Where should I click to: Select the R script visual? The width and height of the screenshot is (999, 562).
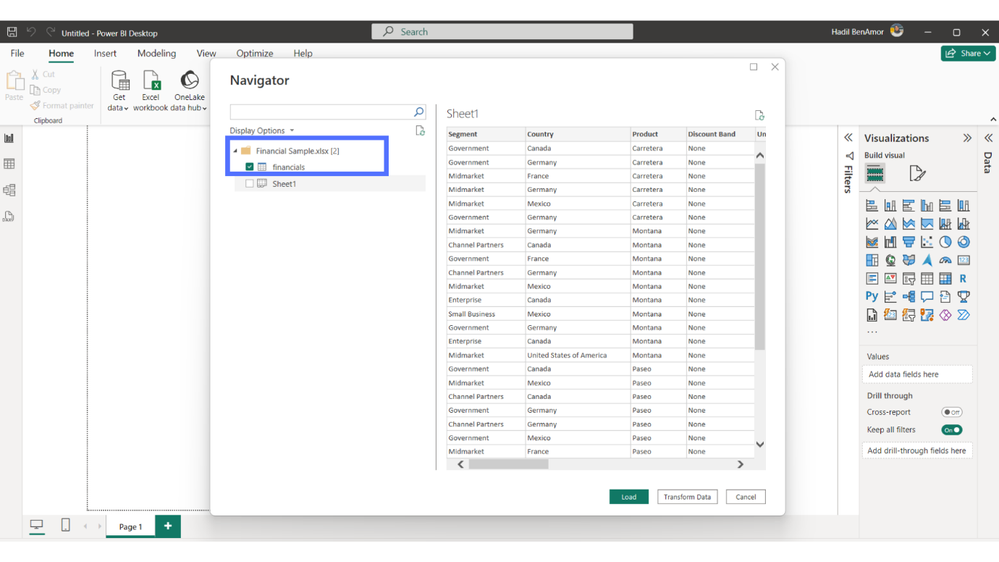pos(963,278)
